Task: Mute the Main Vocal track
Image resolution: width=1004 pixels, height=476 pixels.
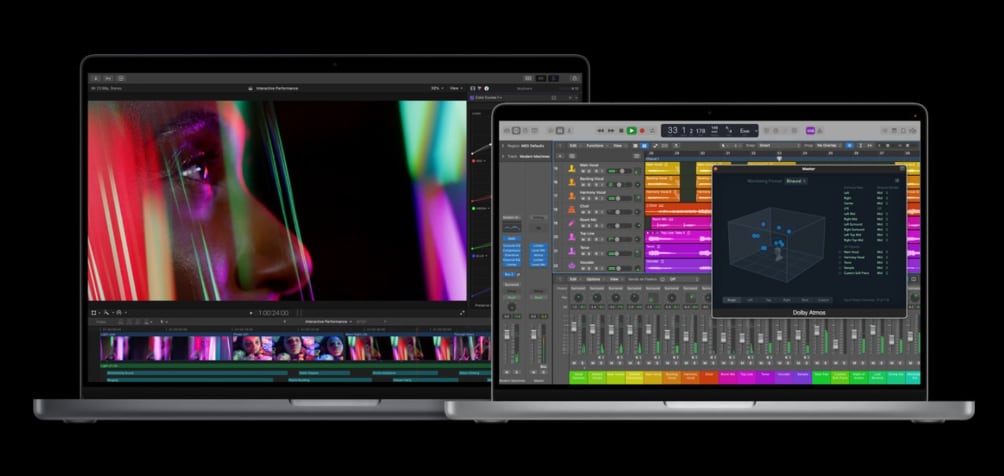Action: [x=584, y=171]
